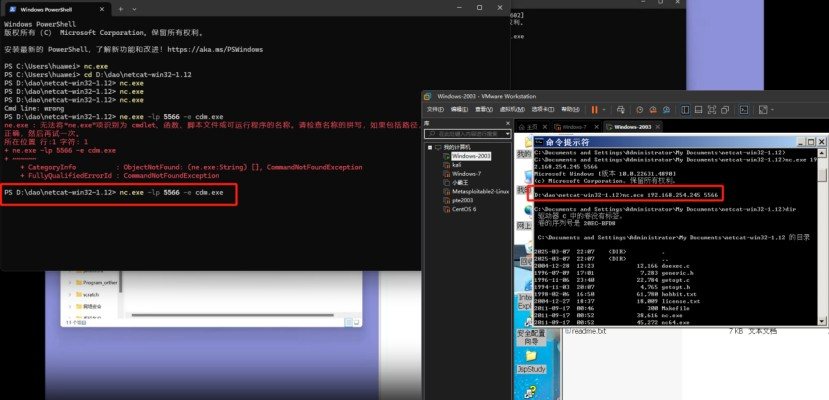Image resolution: width=829 pixels, height=400 pixels.
Task: Select the pte2003 VM in library
Action: coord(462,201)
